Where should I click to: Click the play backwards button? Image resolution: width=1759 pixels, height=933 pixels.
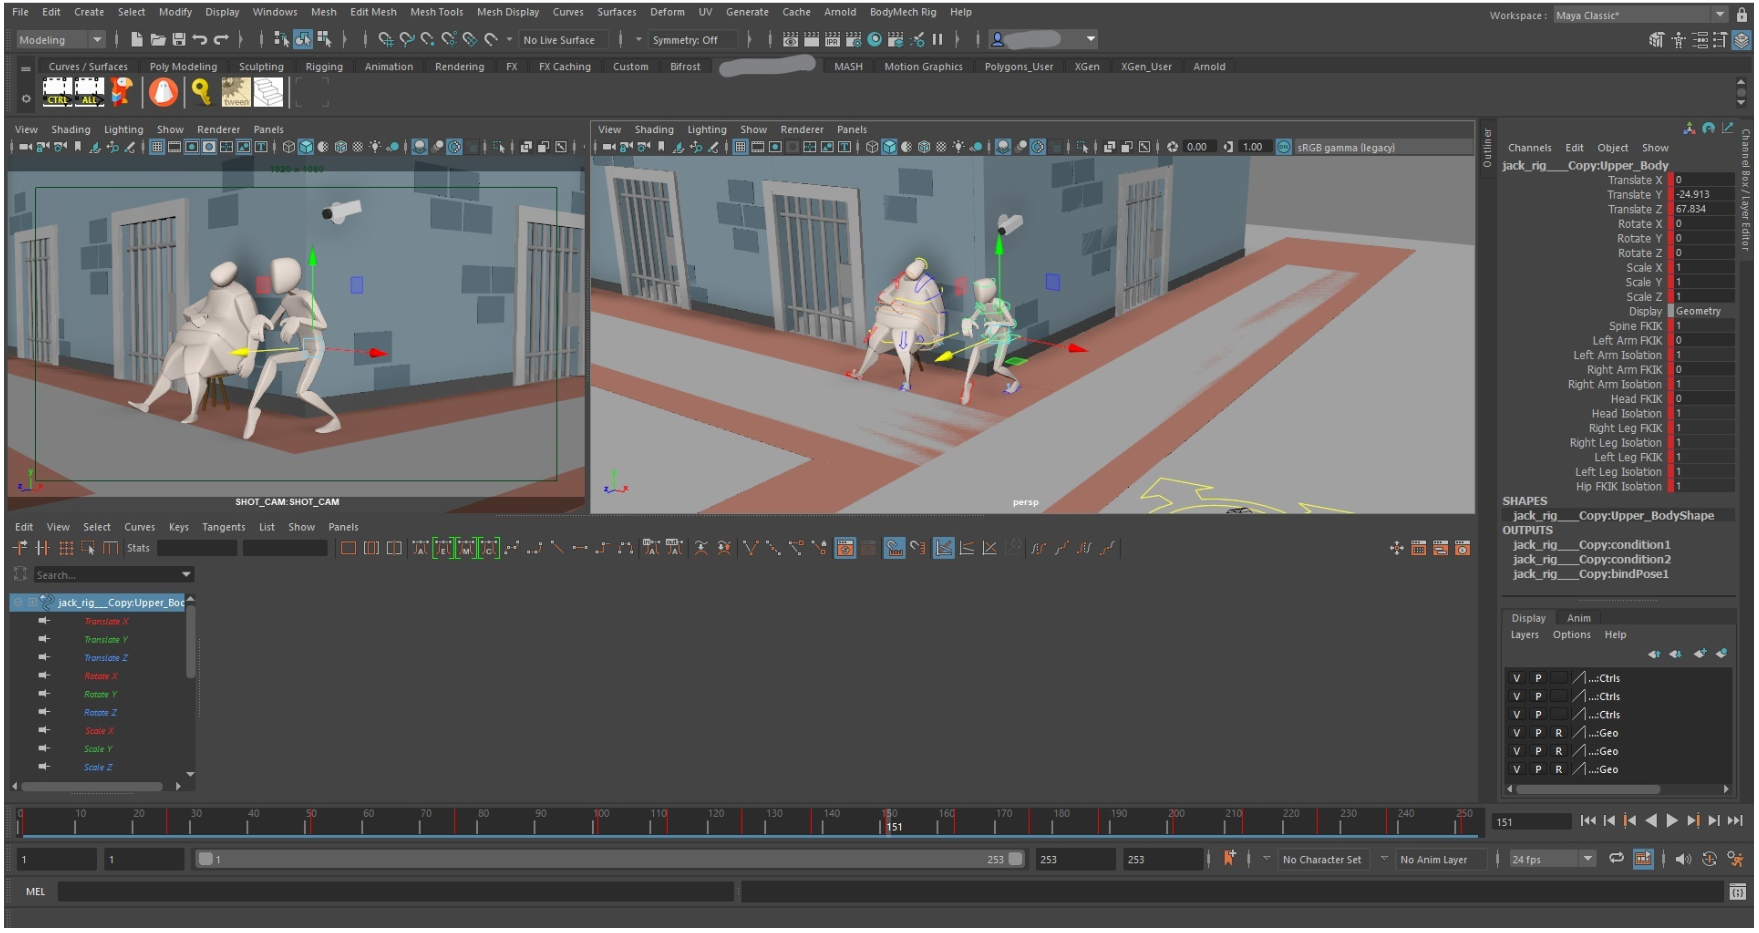pyautogui.click(x=1651, y=821)
